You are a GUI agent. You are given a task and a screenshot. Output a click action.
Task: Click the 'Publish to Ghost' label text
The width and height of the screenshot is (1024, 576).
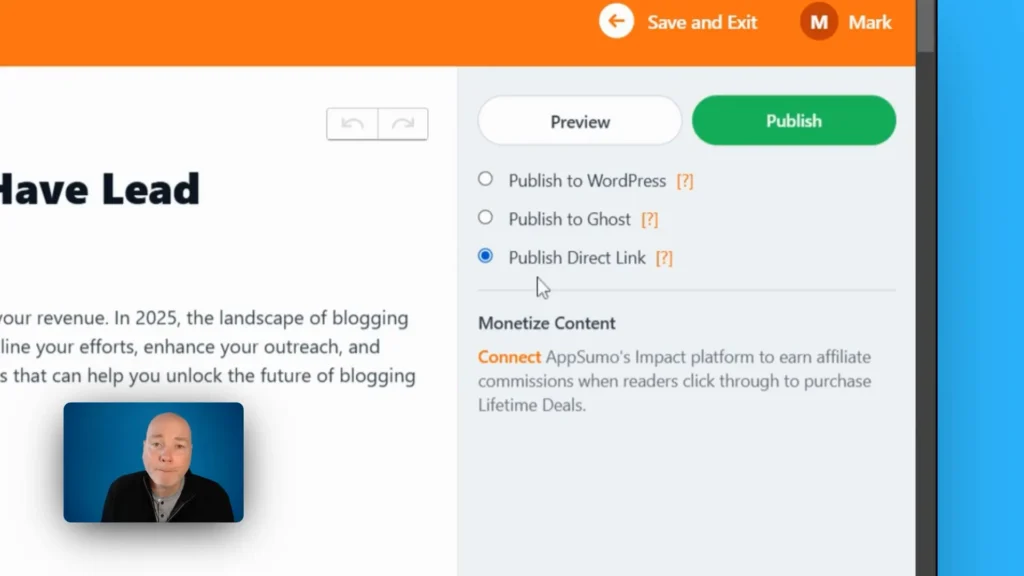click(x=569, y=219)
